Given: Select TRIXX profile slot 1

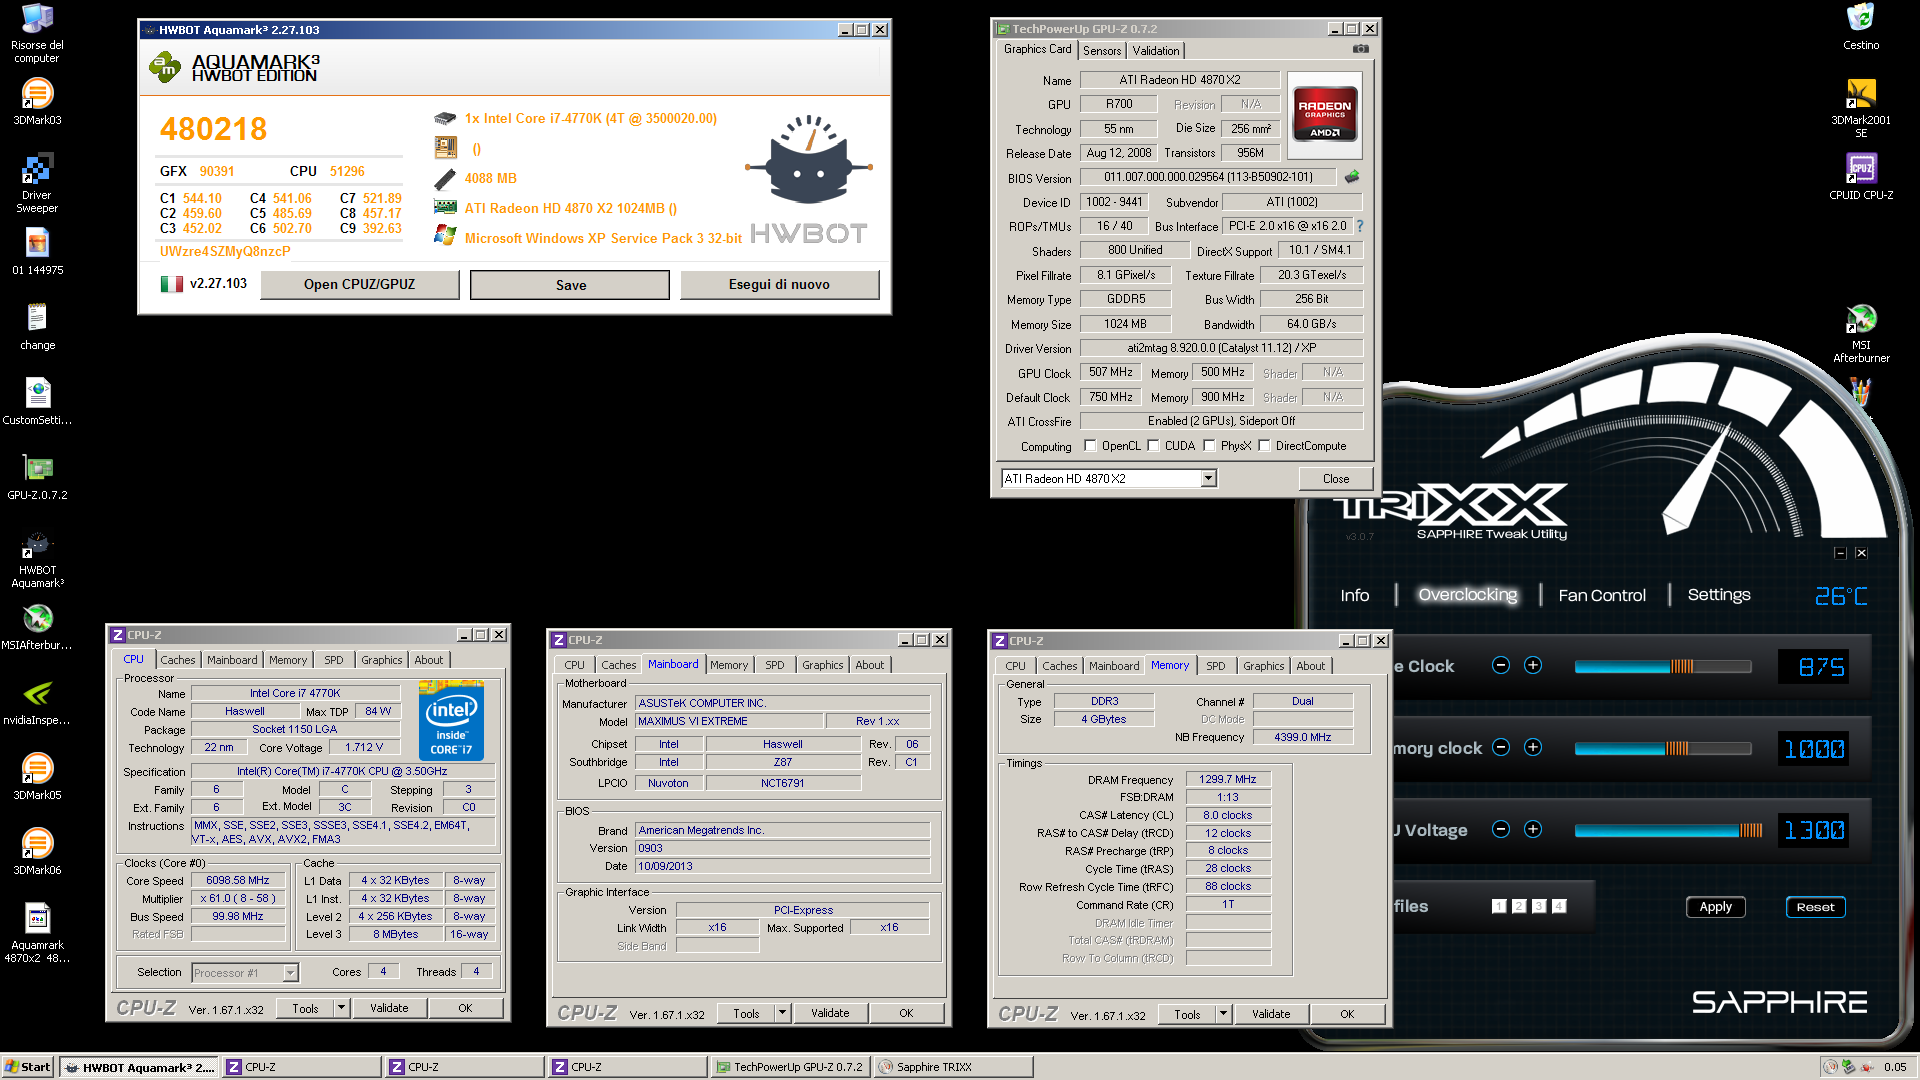Looking at the screenshot, I should pos(1499,906).
